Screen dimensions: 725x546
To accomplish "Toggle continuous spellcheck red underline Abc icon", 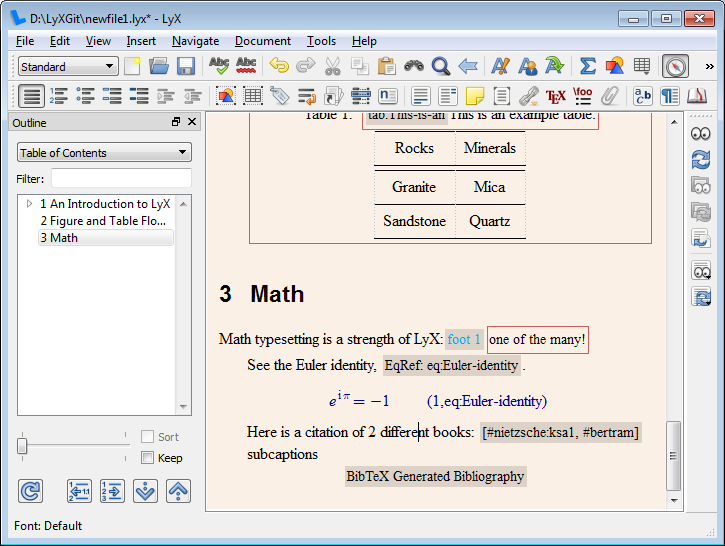I will click(246, 66).
